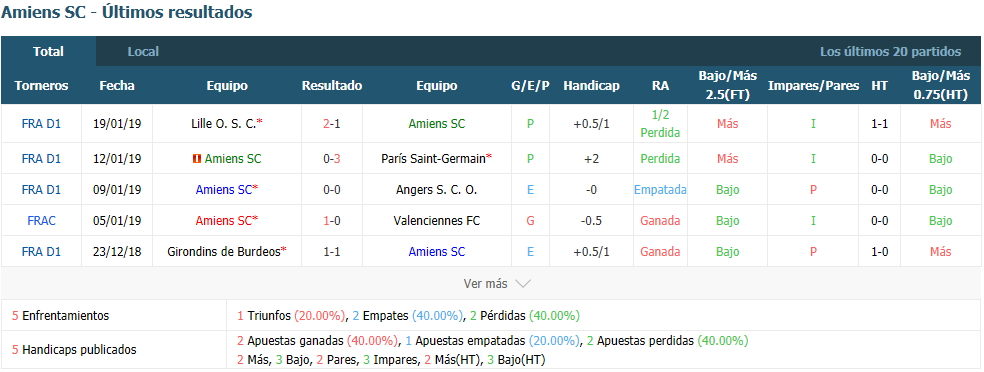The width and height of the screenshot is (984, 372).
Task: Click Los últimos 20 partidos label
Action: click(x=890, y=51)
